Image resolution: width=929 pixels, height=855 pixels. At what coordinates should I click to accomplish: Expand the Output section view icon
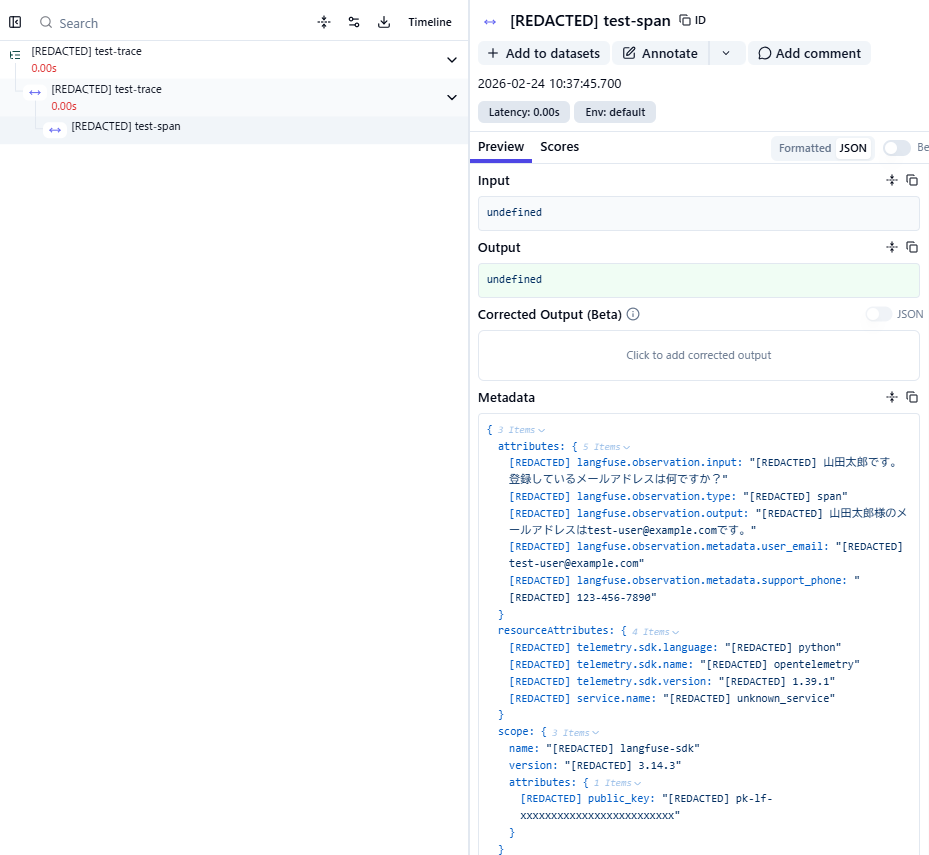click(892, 247)
